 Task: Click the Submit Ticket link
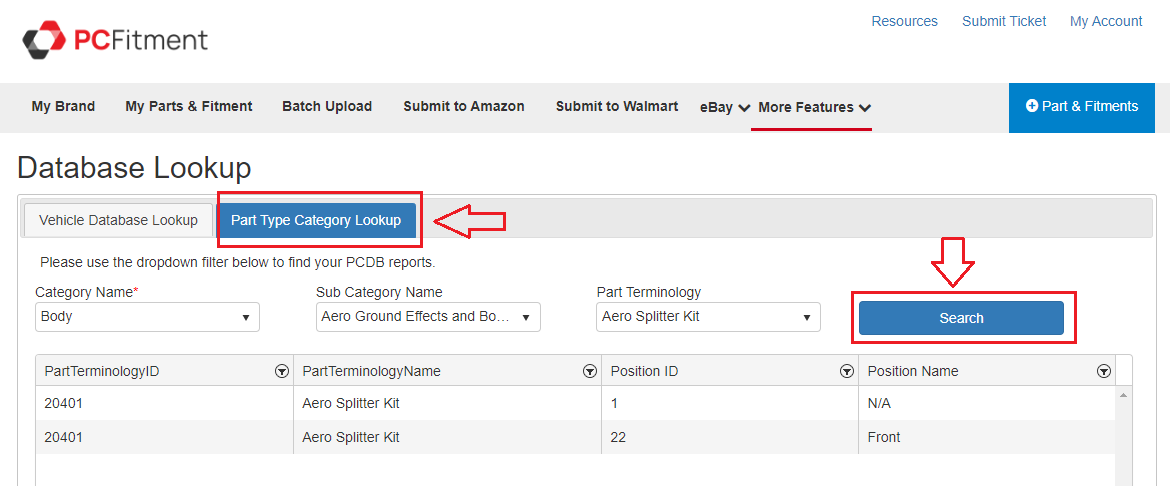point(1004,21)
